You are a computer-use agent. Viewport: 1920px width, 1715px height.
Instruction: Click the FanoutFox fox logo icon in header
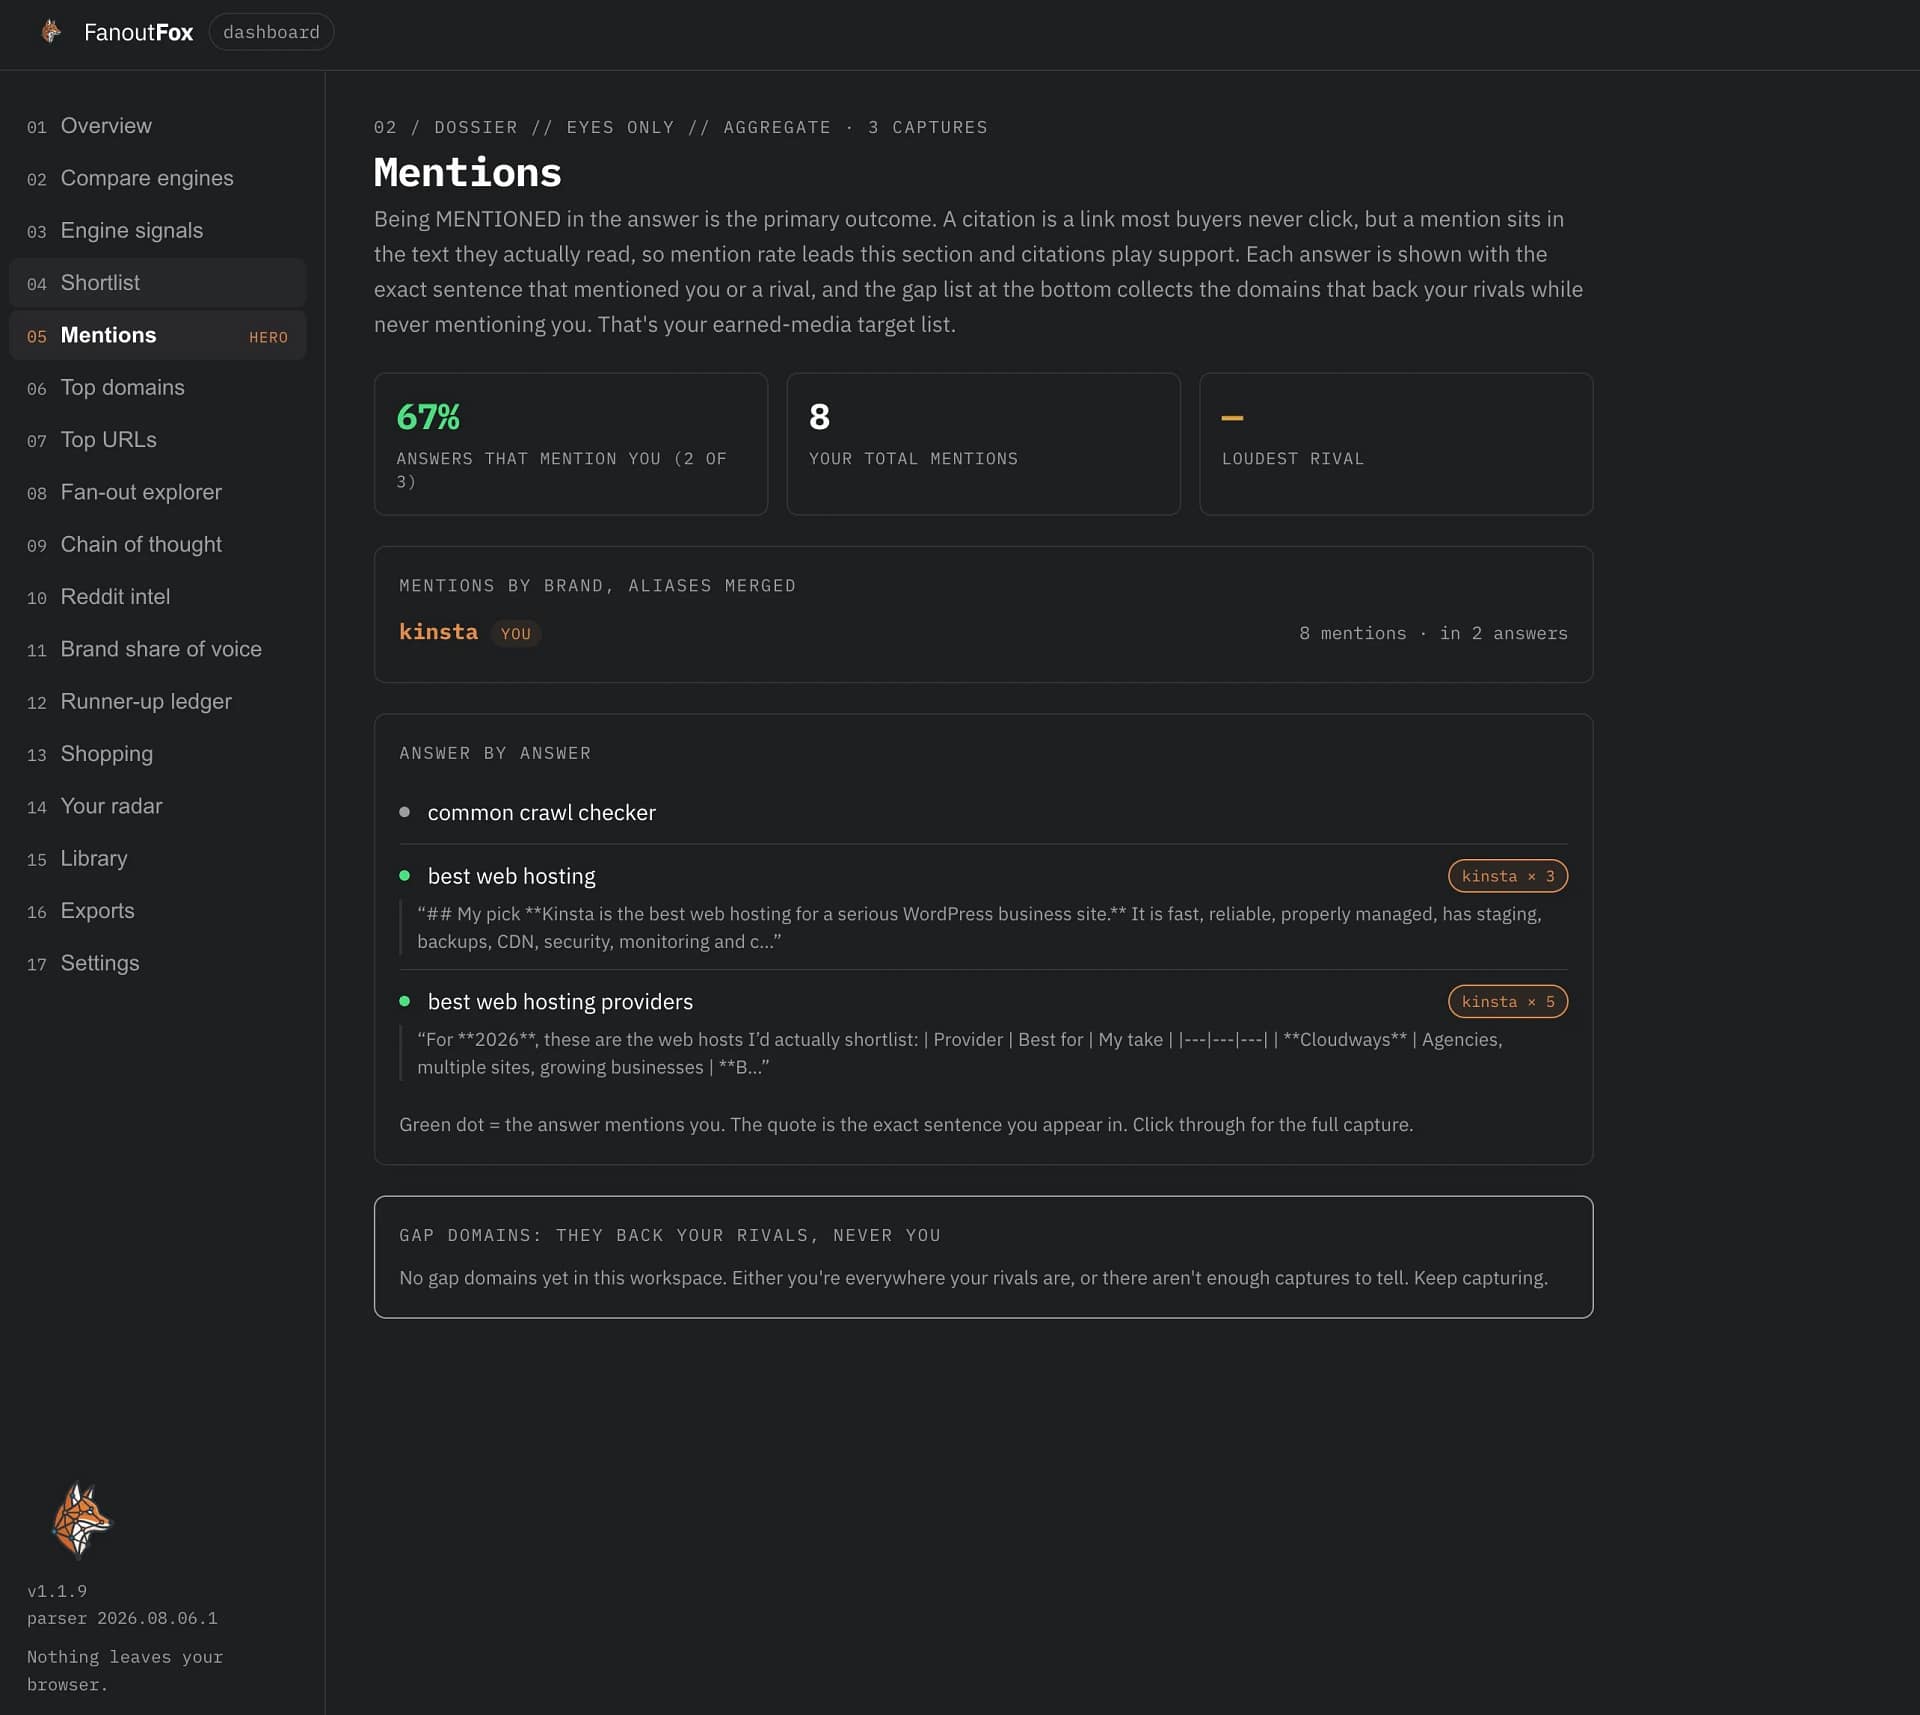click(51, 32)
